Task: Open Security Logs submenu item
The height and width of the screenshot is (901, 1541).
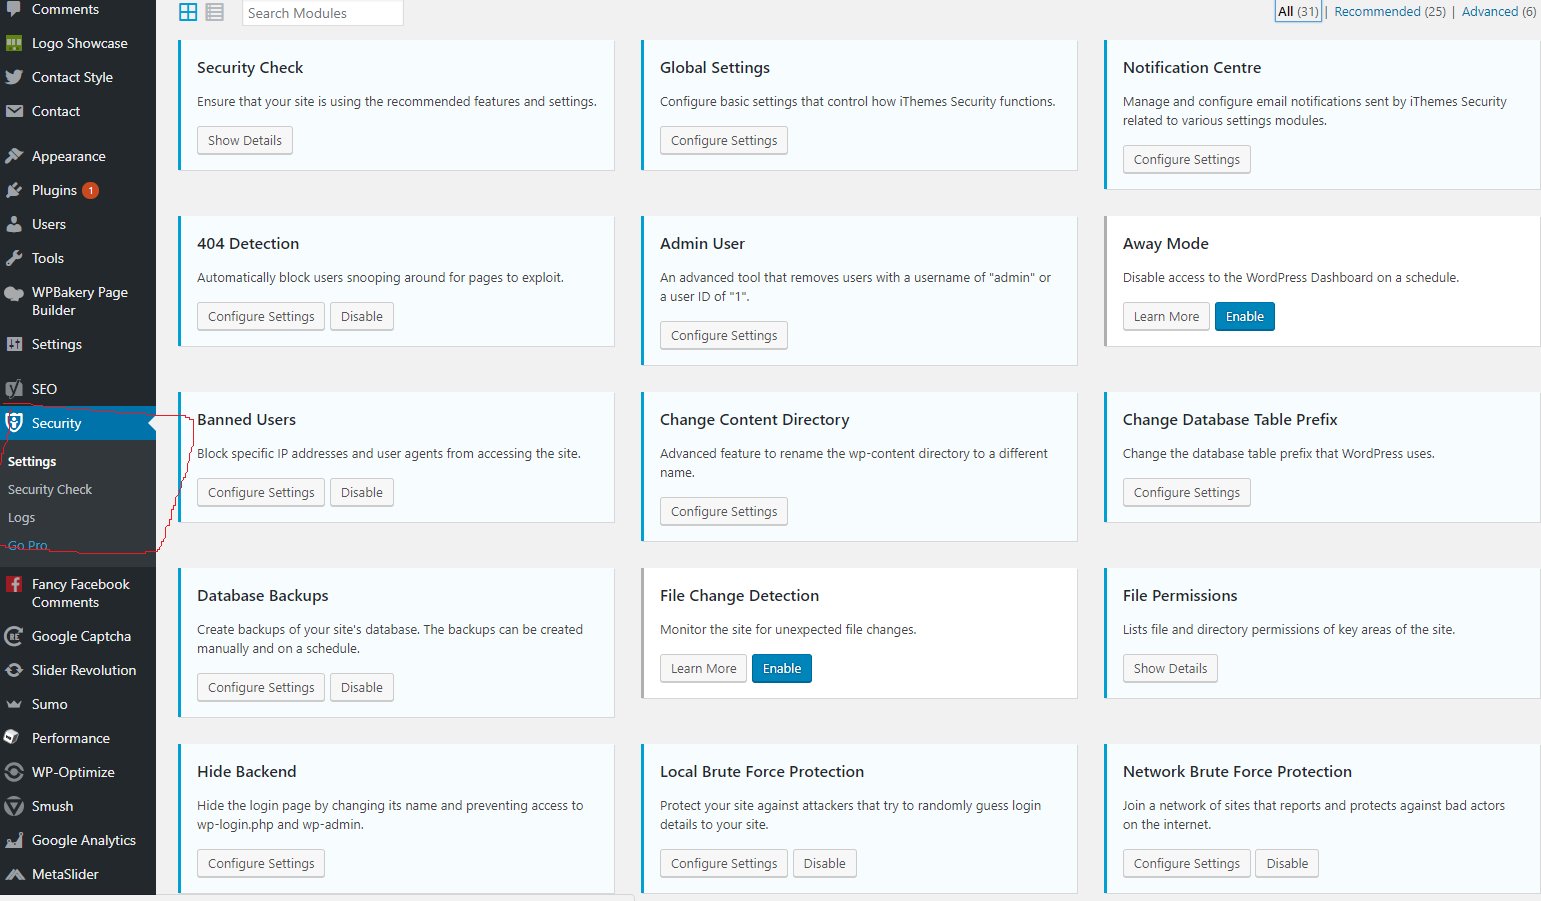Action: pos(22,518)
